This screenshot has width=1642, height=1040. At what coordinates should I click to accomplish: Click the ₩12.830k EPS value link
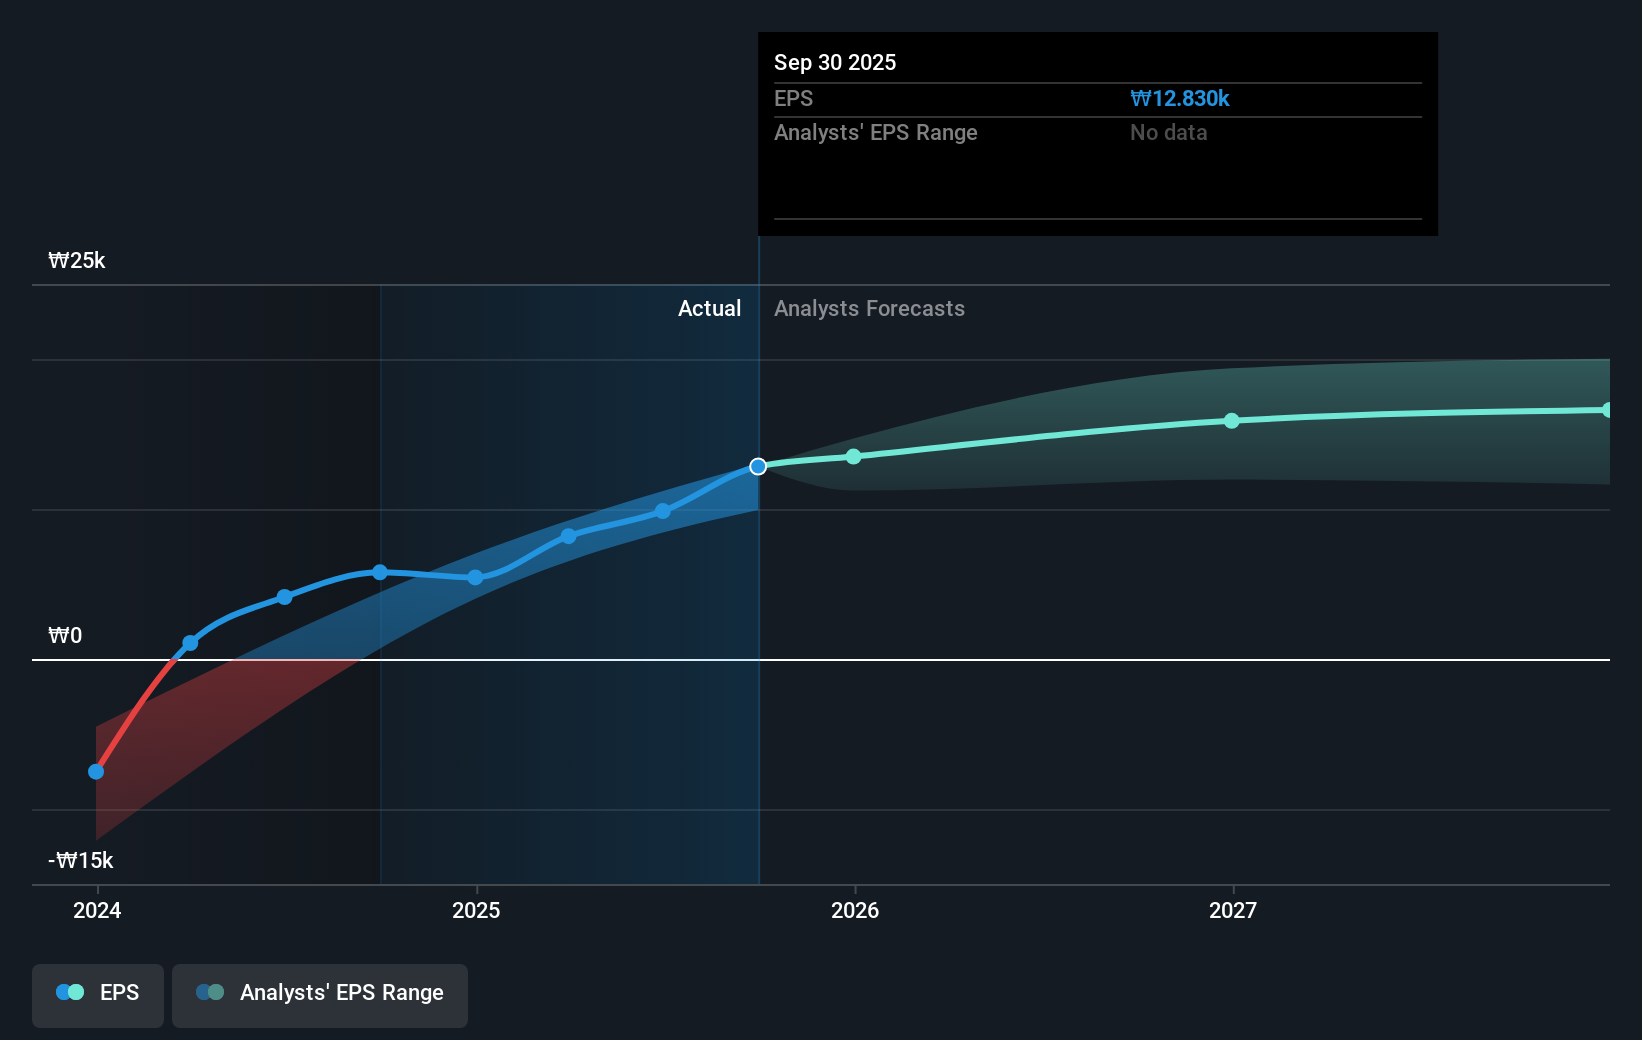pyautogui.click(x=1179, y=98)
